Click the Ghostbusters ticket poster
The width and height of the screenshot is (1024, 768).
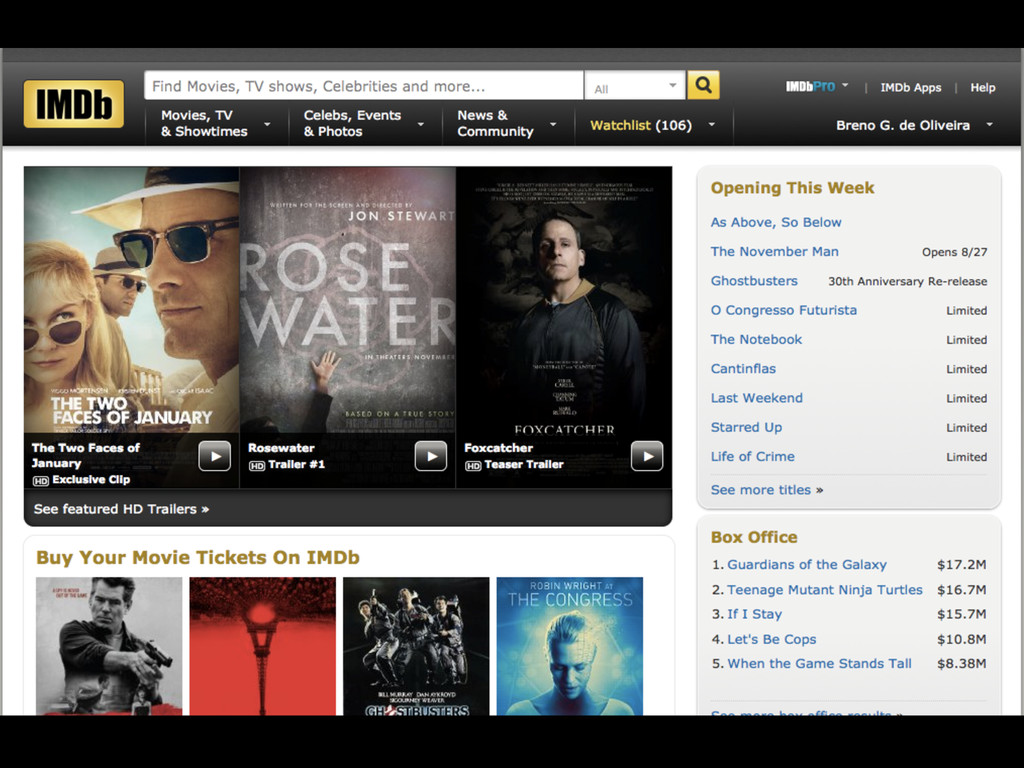coord(416,646)
